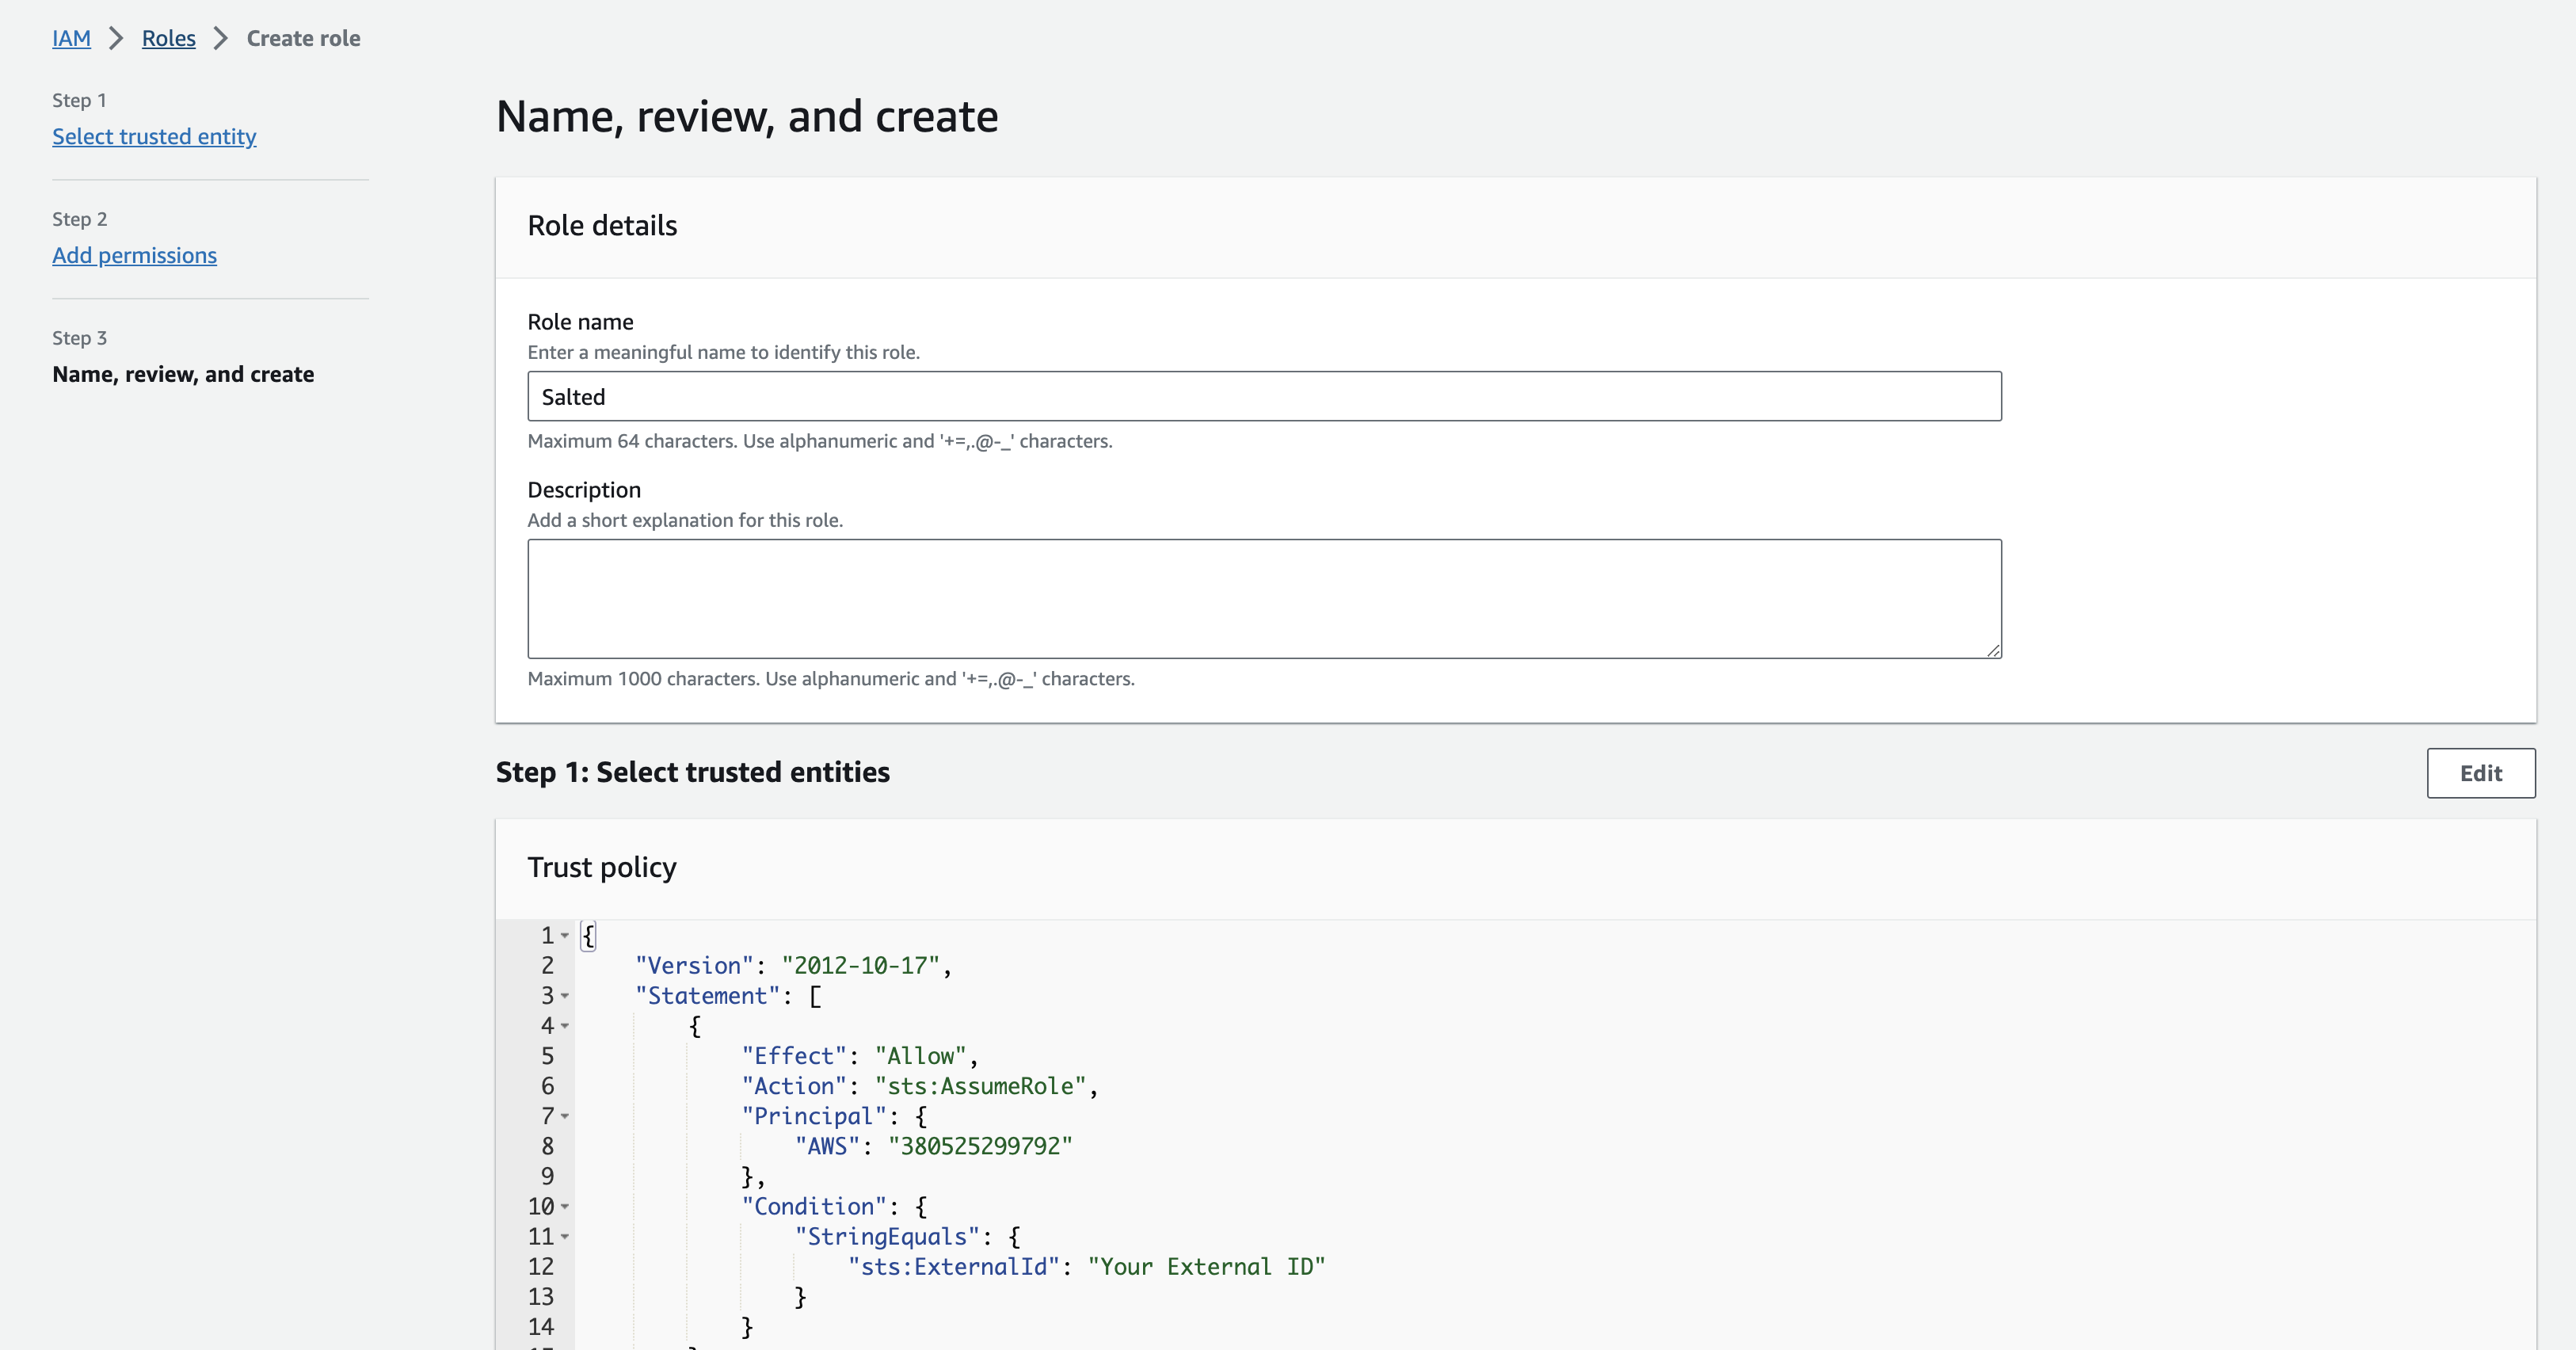Click the "380525299792" account ID
Viewport: 2576px width, 1350px height.
pos(980,1146)
